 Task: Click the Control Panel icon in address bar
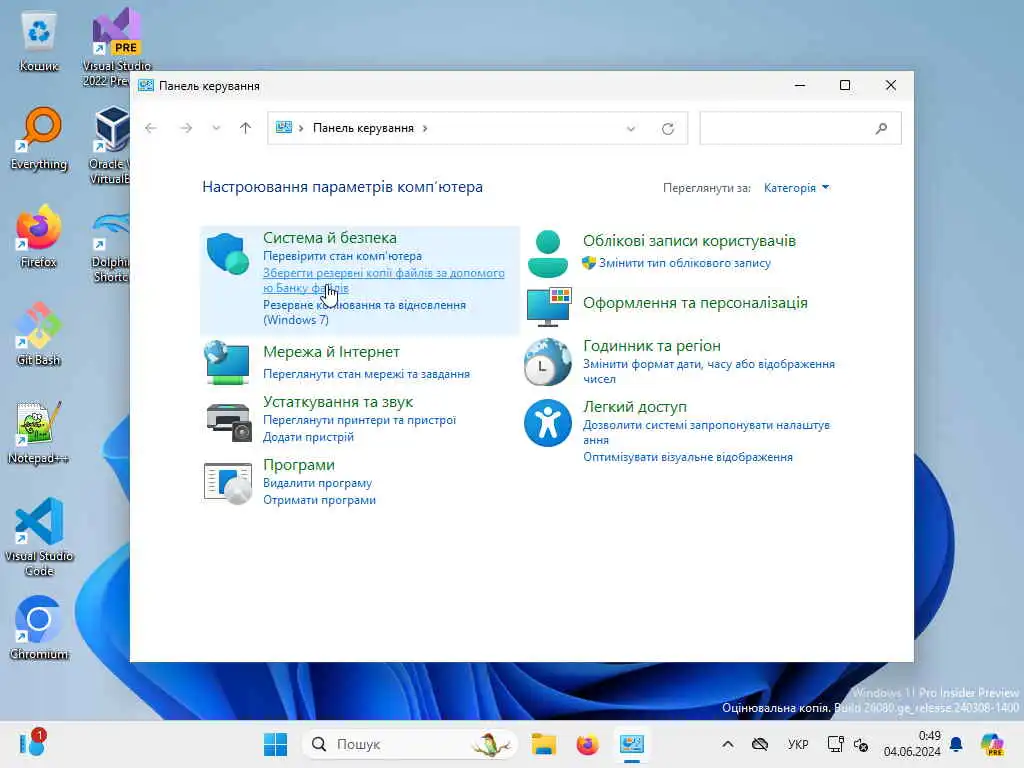click(x=283, y=127)
